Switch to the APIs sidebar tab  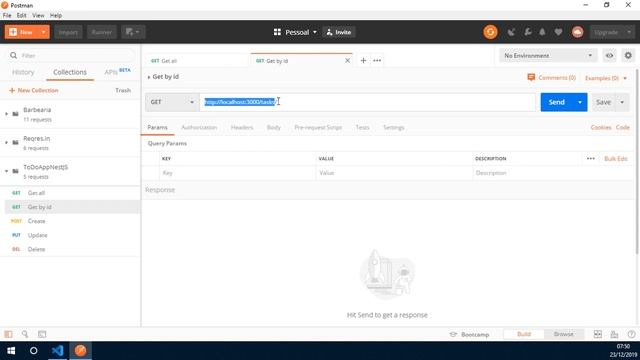[117, 72]
